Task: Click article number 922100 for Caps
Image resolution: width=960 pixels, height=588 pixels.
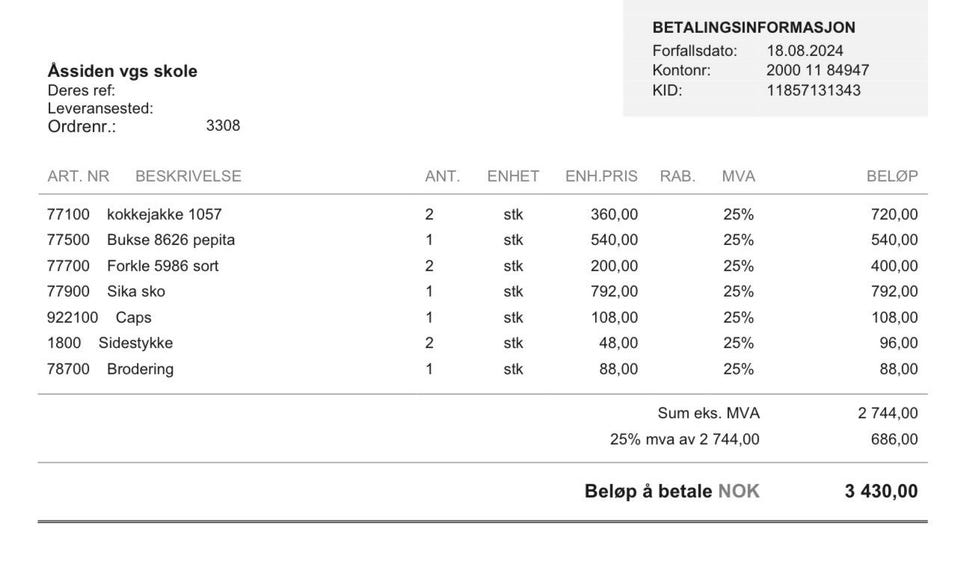Action: [x=72, y=317]
